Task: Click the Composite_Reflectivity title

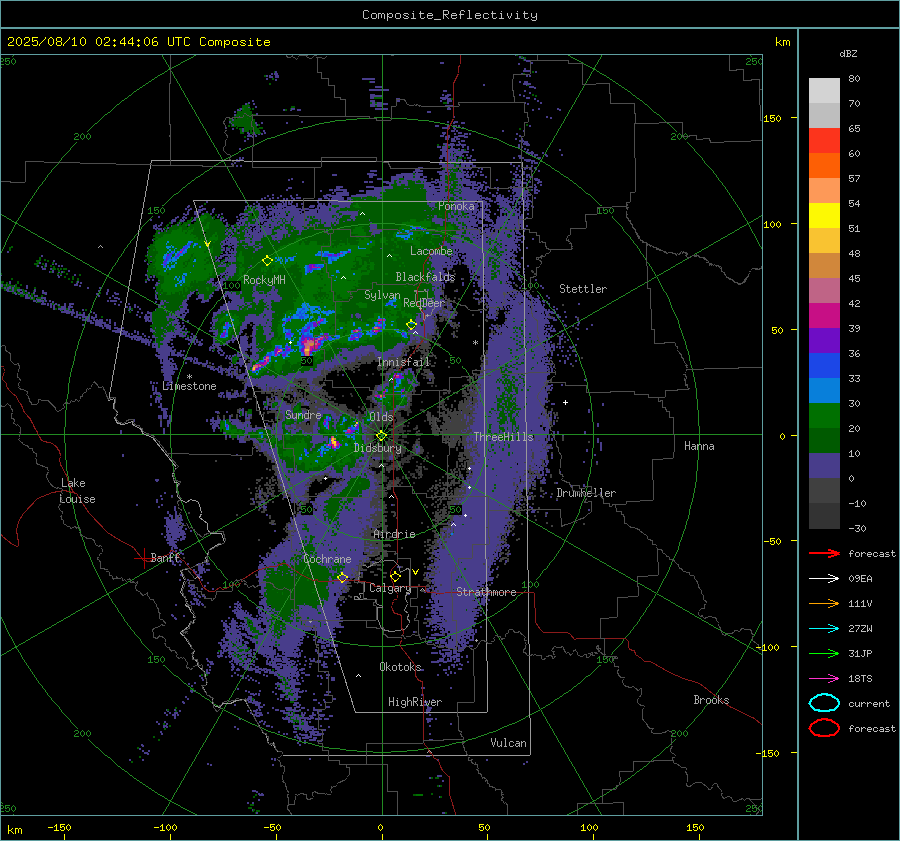Action: click(450, 15)
